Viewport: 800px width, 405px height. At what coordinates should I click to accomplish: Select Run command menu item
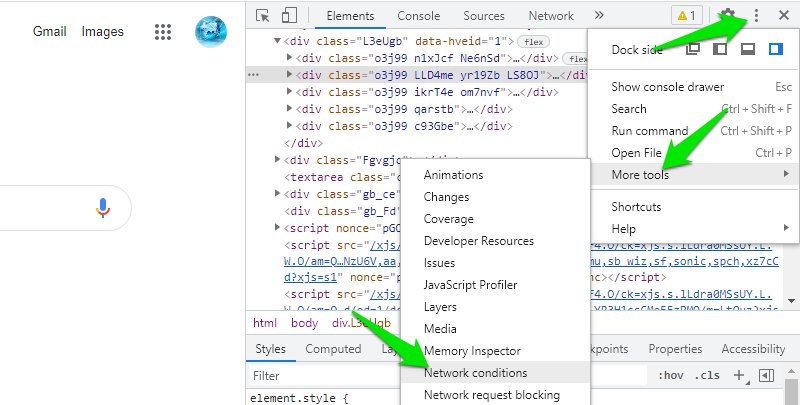point(693,131)
